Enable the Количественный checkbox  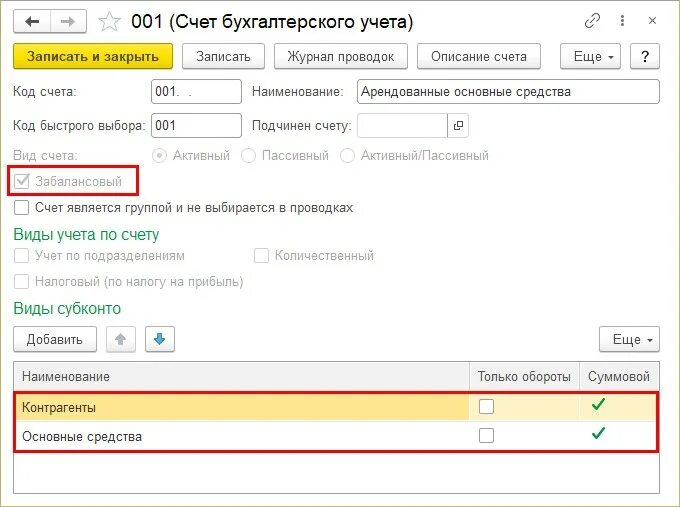(x=261, y=255)
